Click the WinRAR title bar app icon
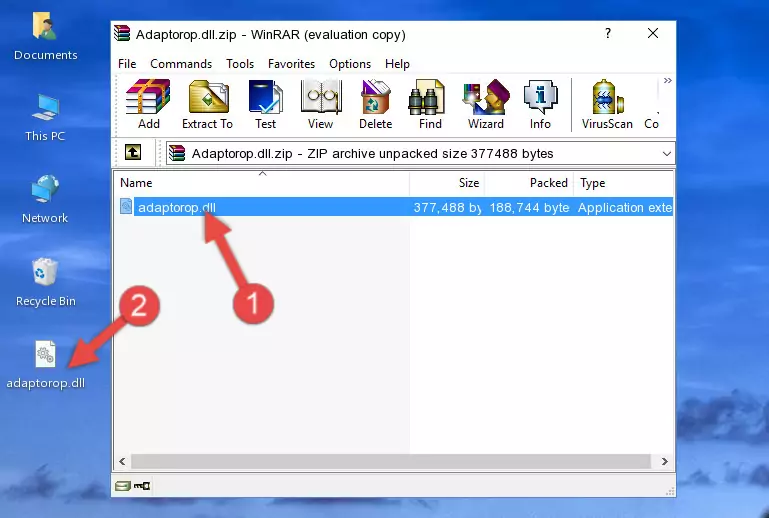Viewport: 769px width, 518px height. tap(122, 33)
